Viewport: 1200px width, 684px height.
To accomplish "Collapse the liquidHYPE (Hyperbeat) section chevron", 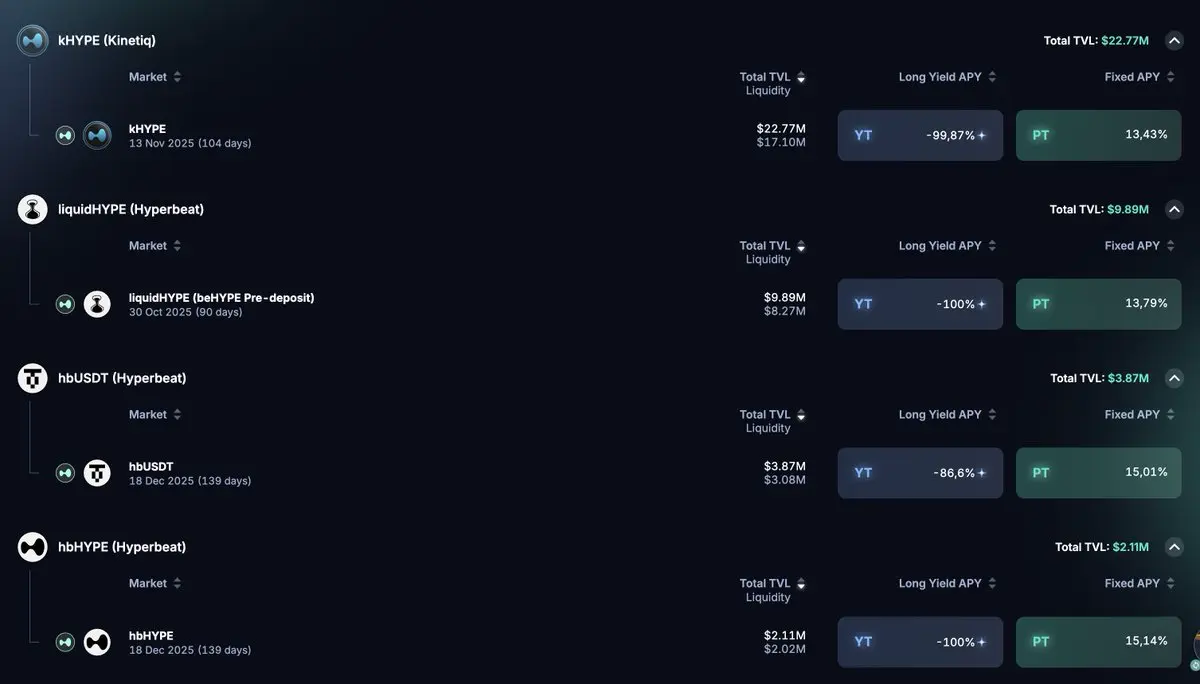I will pos(1175,209).
